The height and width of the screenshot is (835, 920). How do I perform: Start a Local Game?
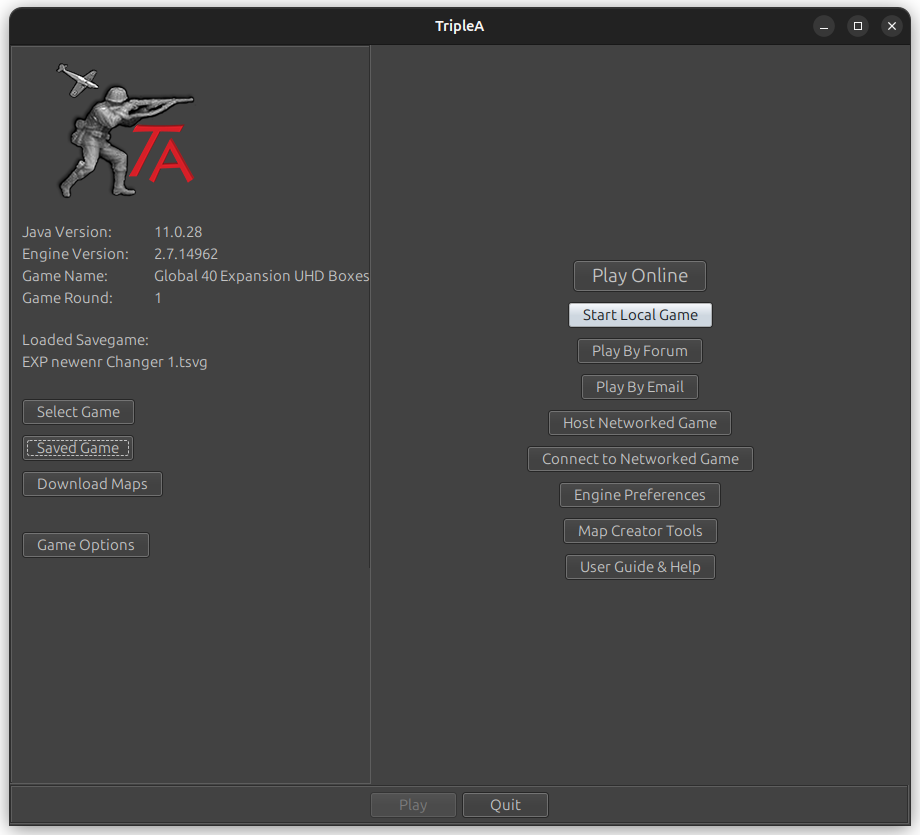click(640, 315)
